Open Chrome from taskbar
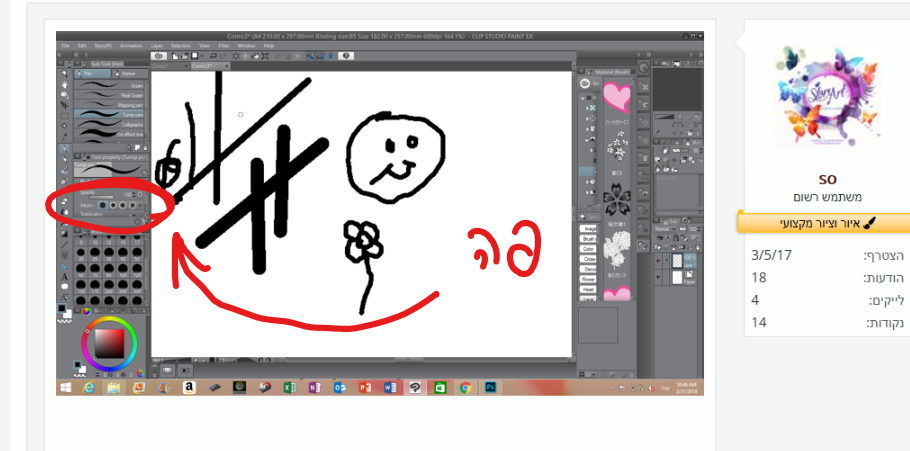The width and height of the screenshot is (910, 451). pos(465,388)
